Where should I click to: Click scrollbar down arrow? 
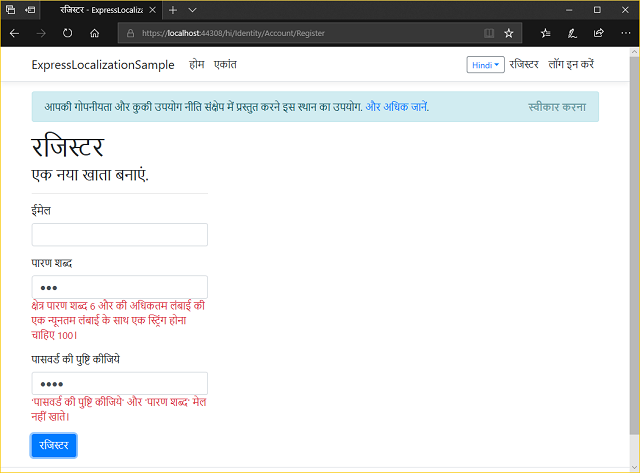pyautogui.click(x=634, y=467)
